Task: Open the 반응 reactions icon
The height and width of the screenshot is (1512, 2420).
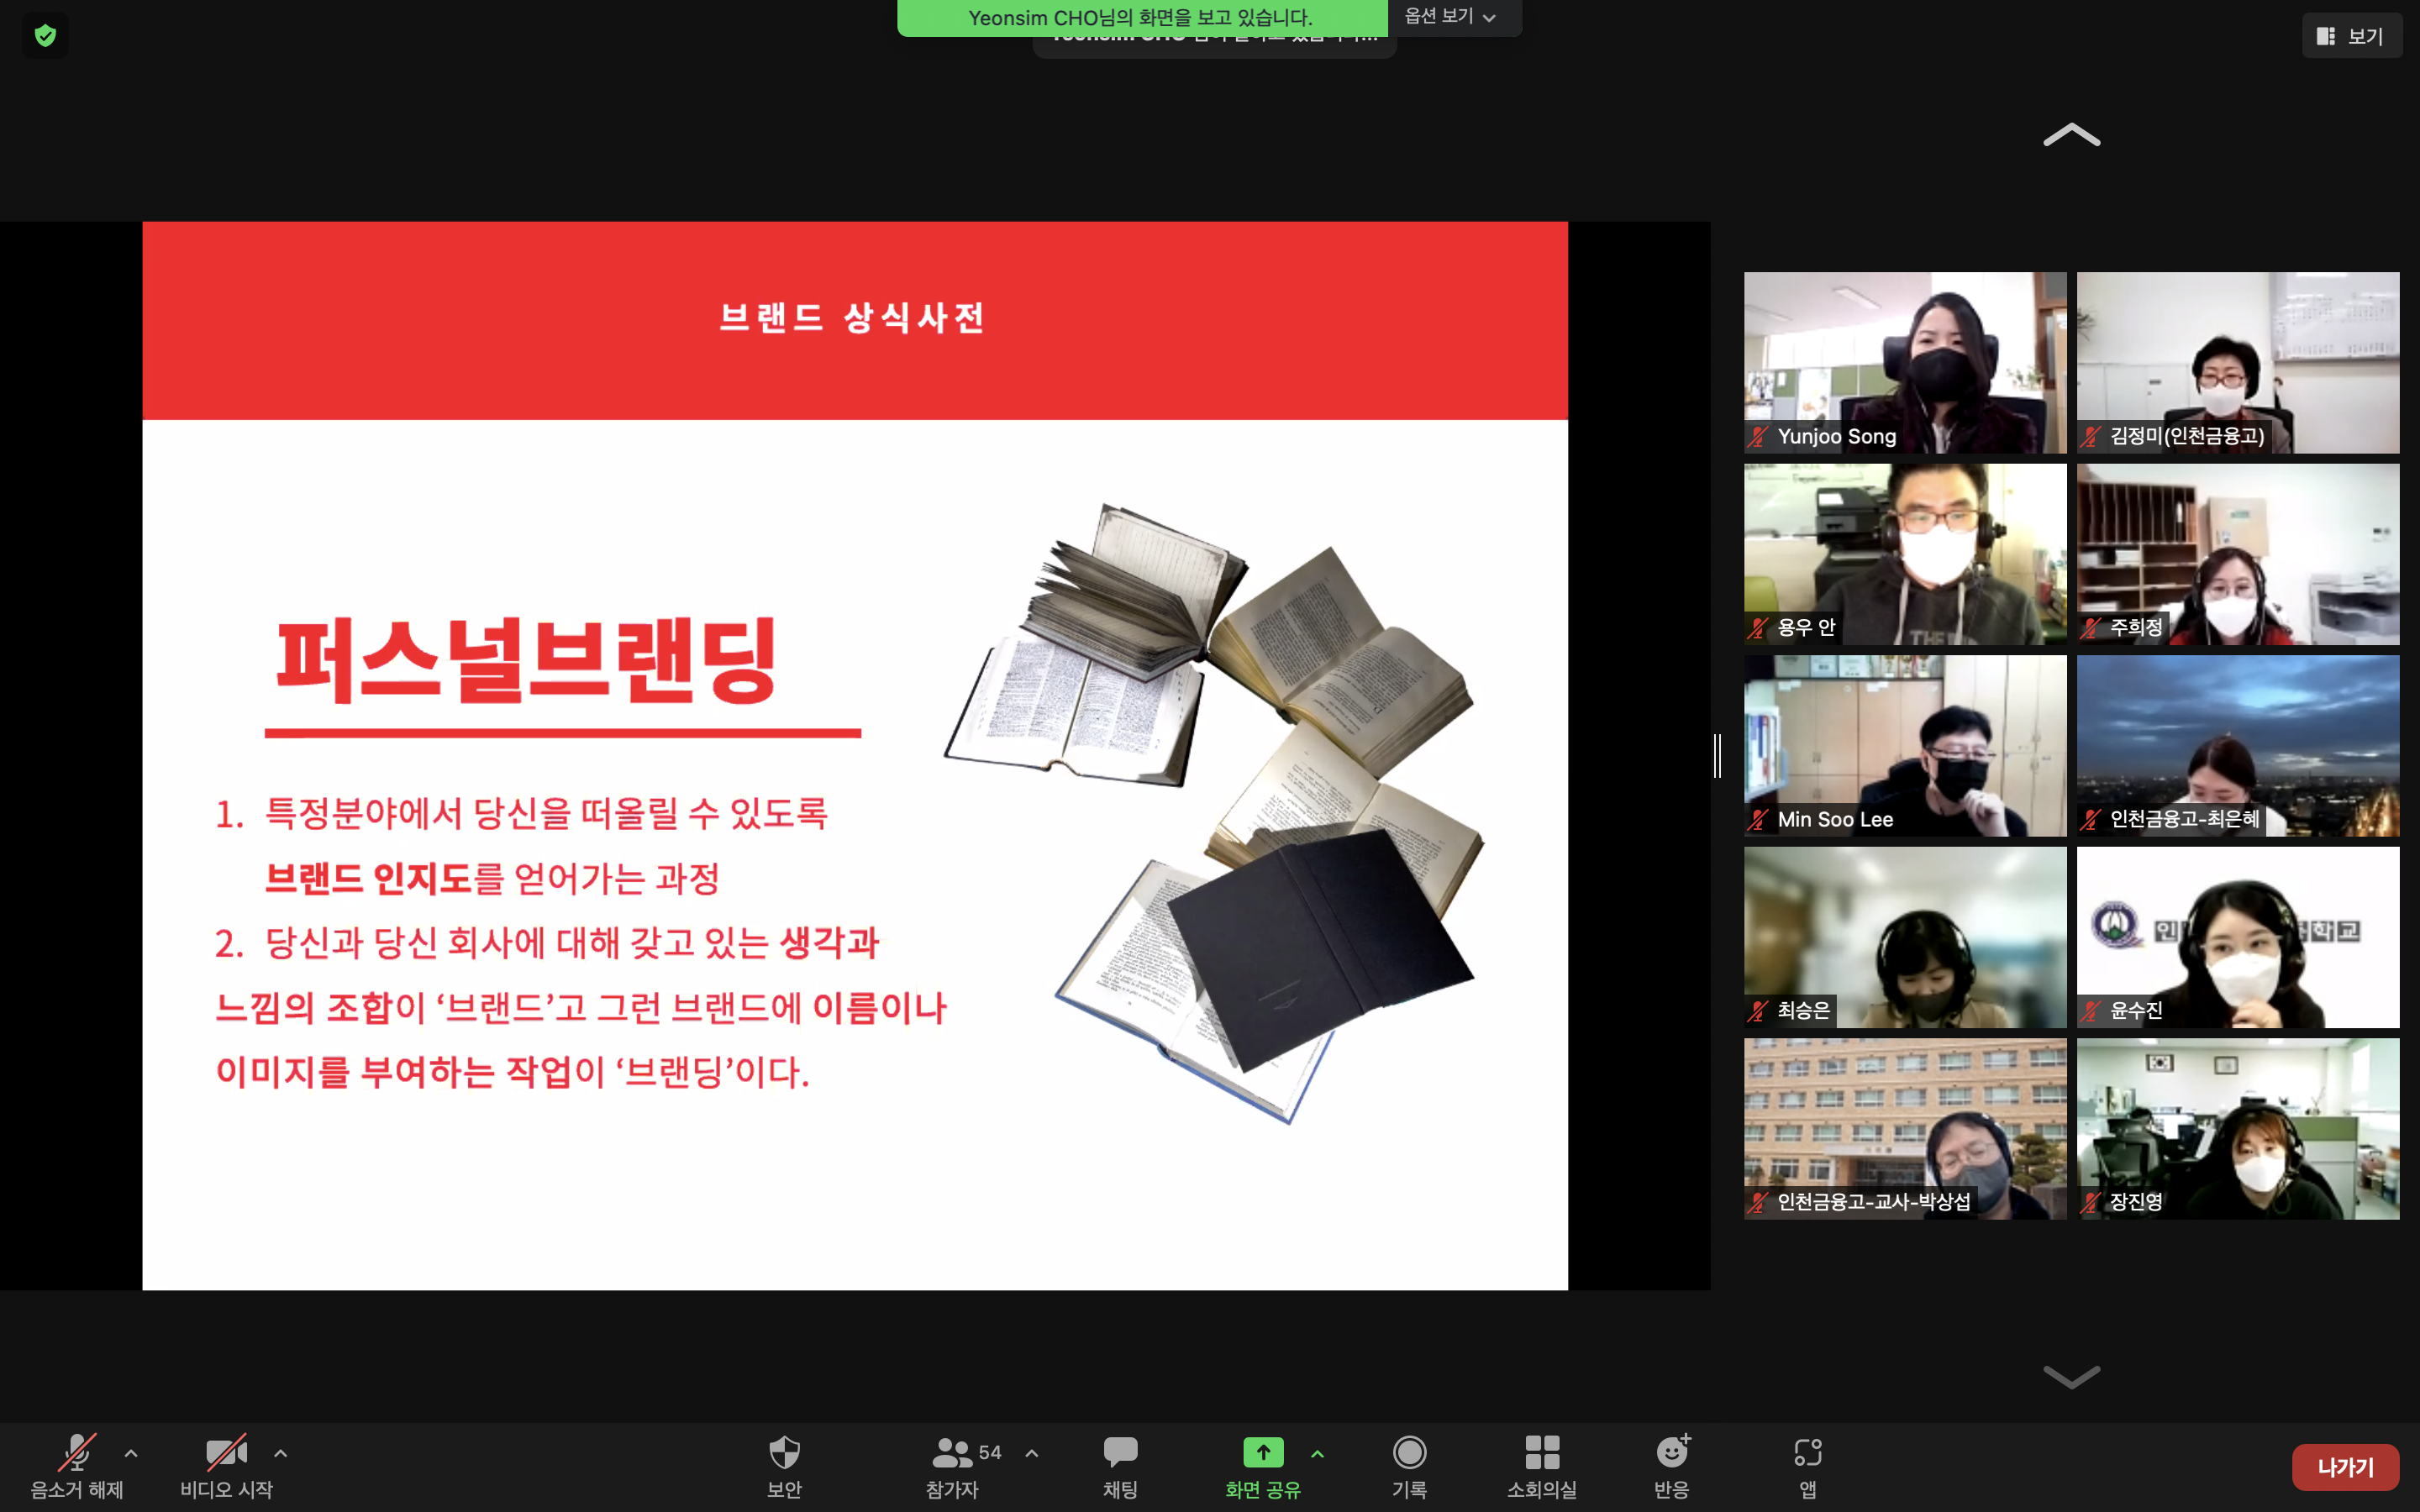Action: tap(1671, 1453)
